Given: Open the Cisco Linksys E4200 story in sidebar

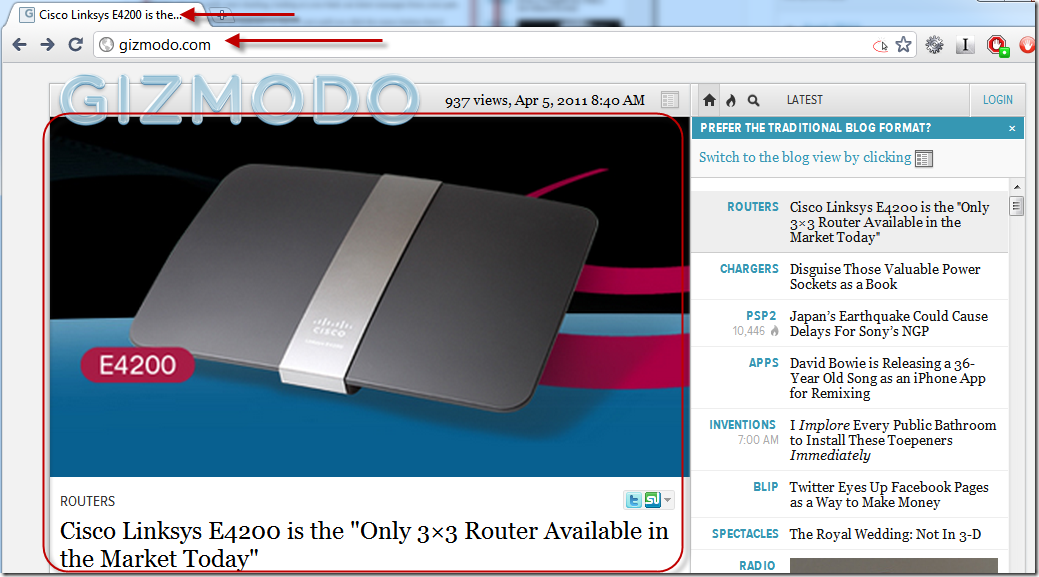Looking at the screenshot, I should pyautogui.click(x=889, y=222).
